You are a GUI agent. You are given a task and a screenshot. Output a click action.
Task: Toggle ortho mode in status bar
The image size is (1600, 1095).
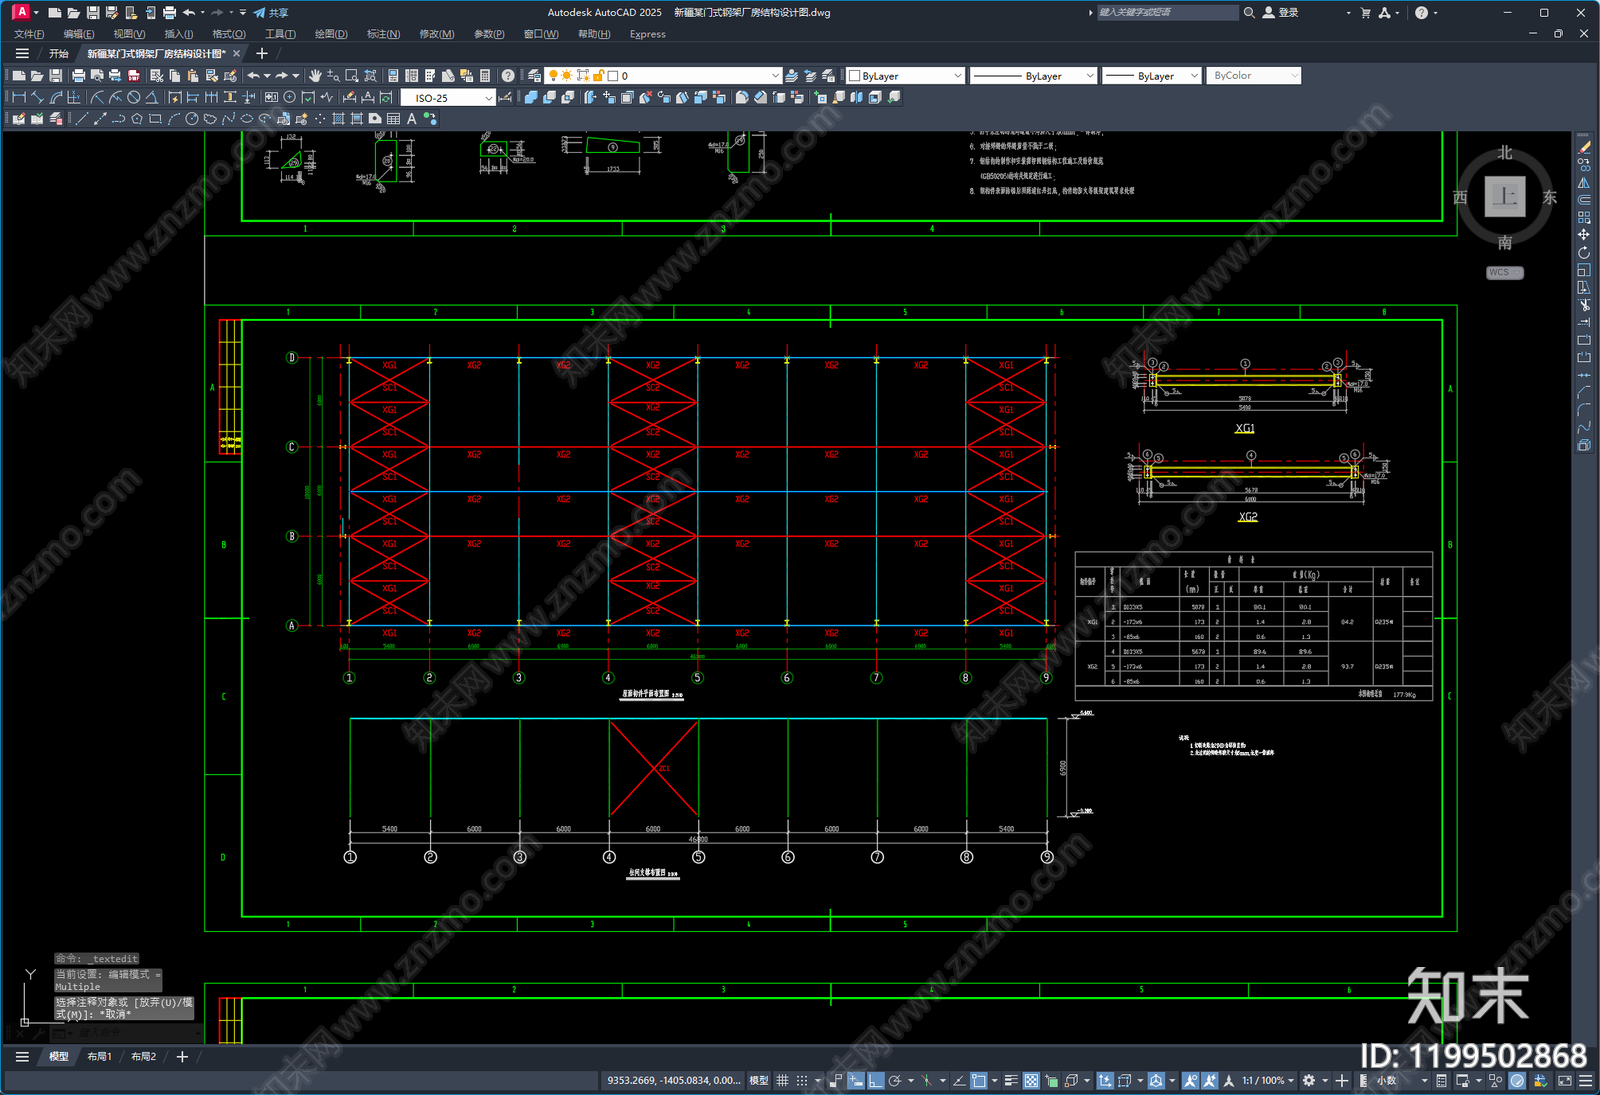(876, 1081)
